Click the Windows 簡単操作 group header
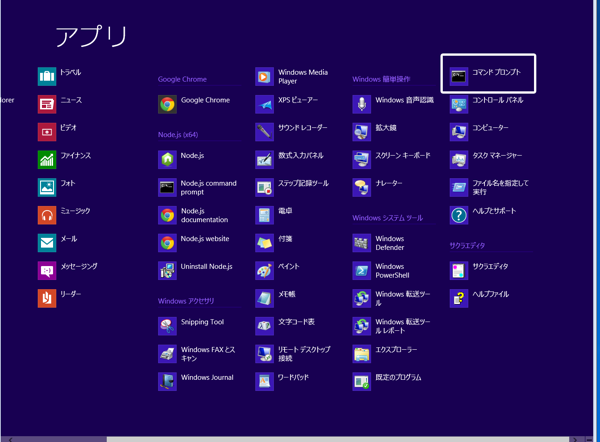This screenshot has height=442, width=600. click(381, 79)
